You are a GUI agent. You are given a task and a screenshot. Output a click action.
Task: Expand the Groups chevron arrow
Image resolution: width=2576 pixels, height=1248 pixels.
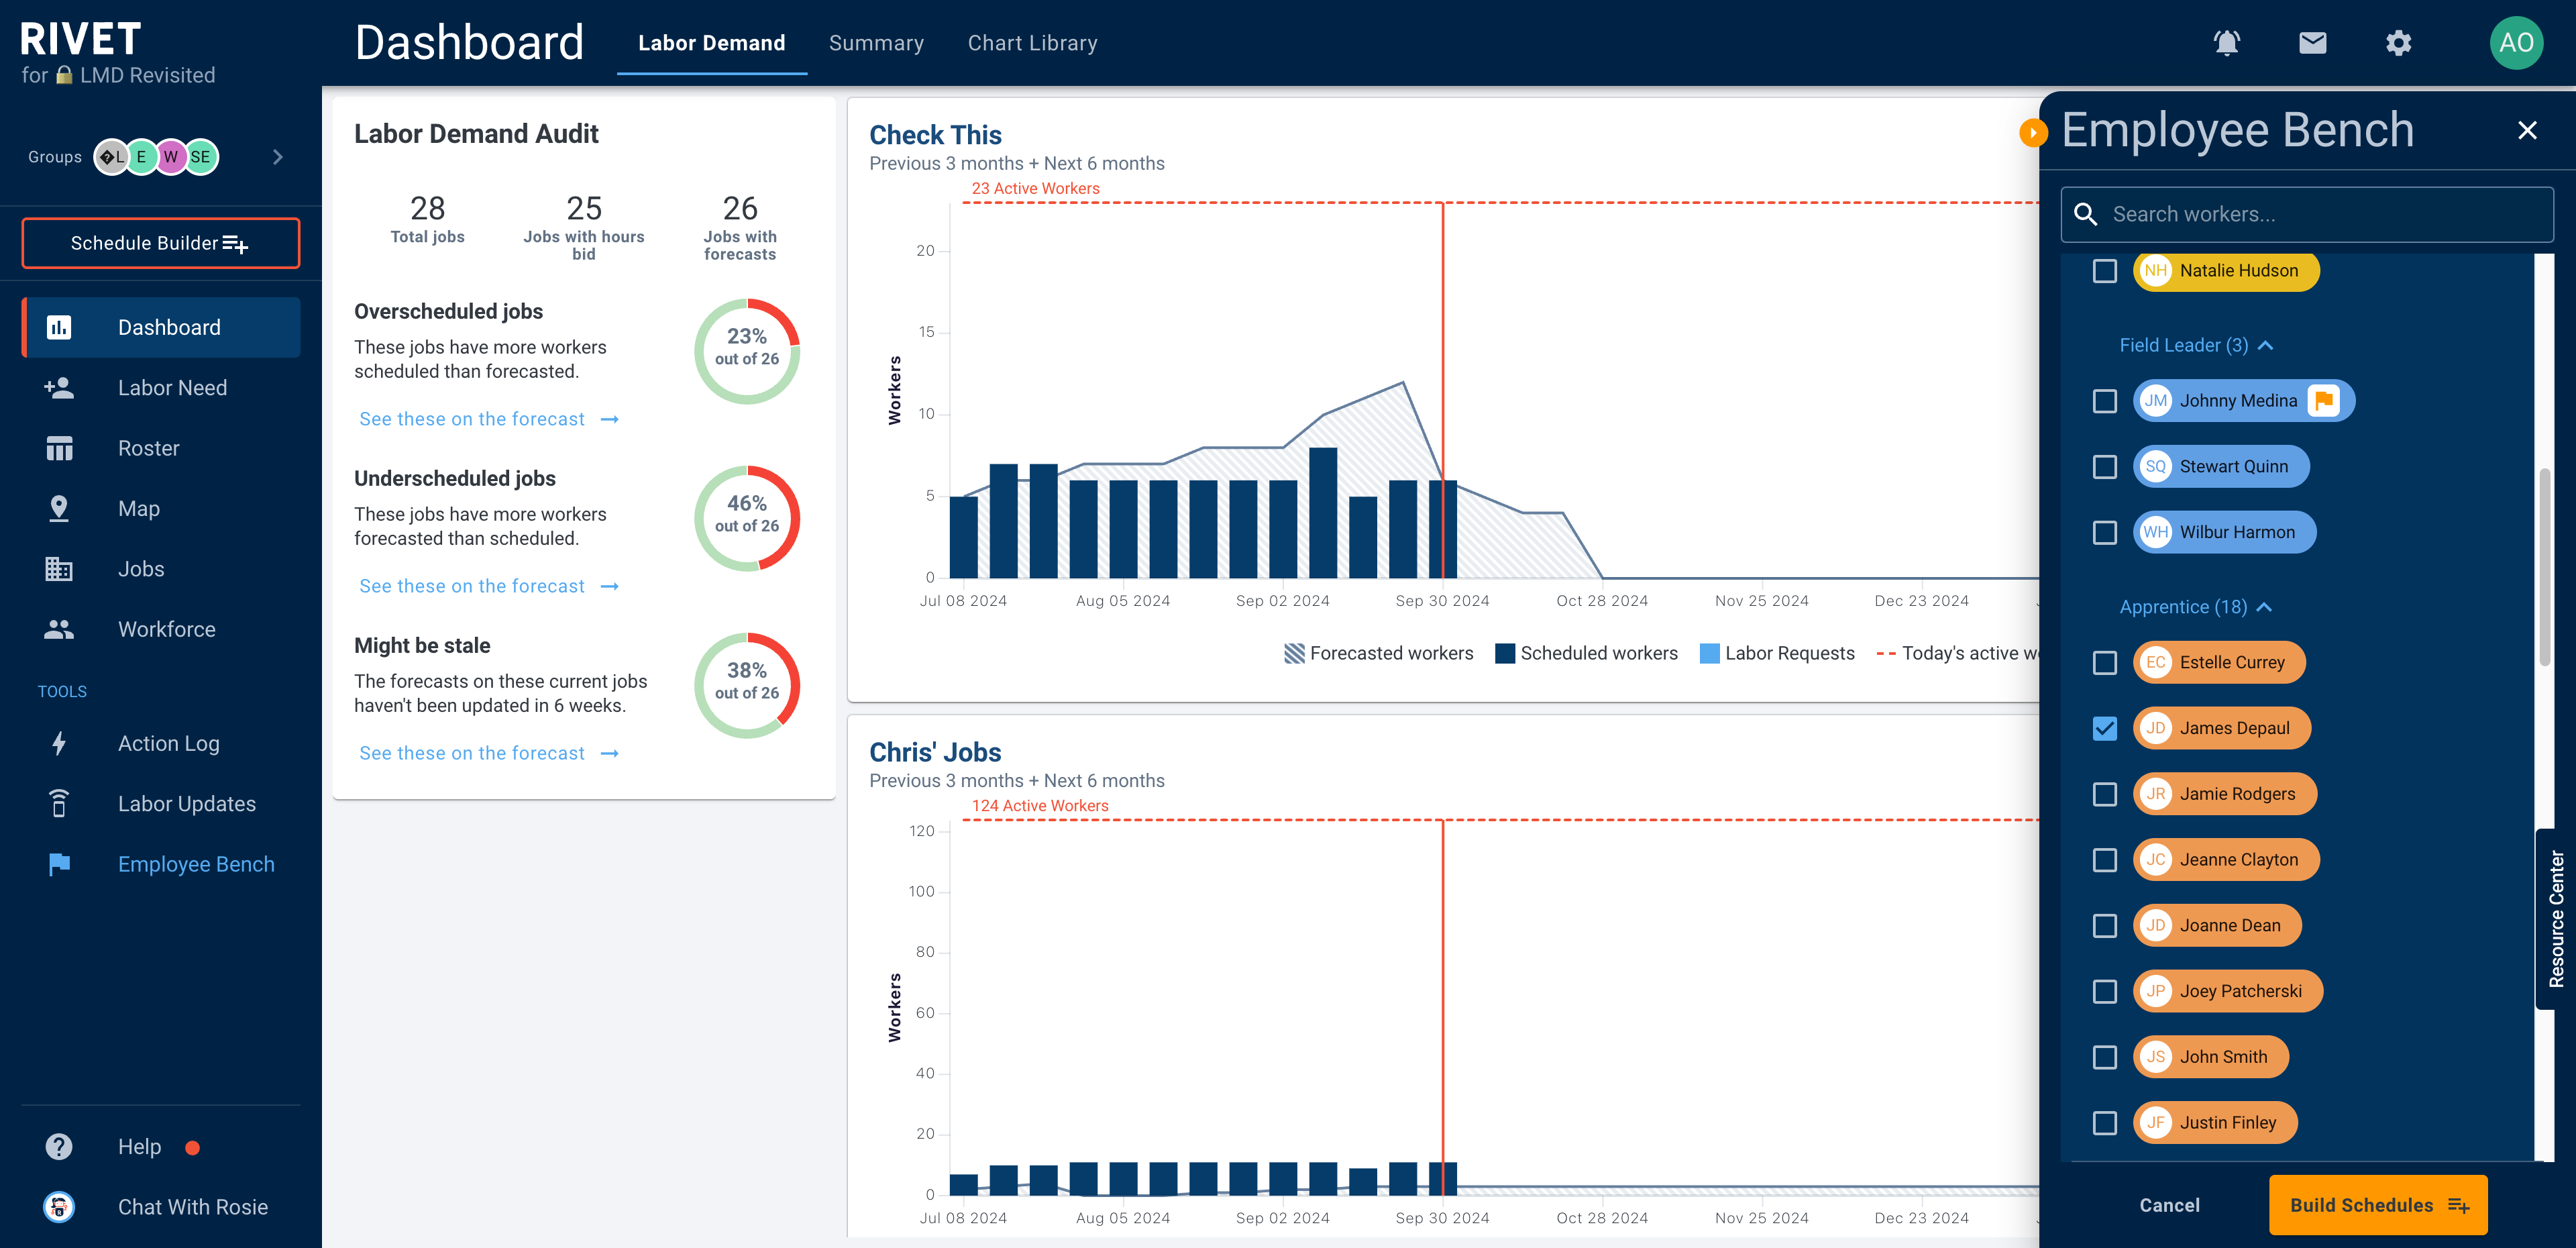(278, 157)
